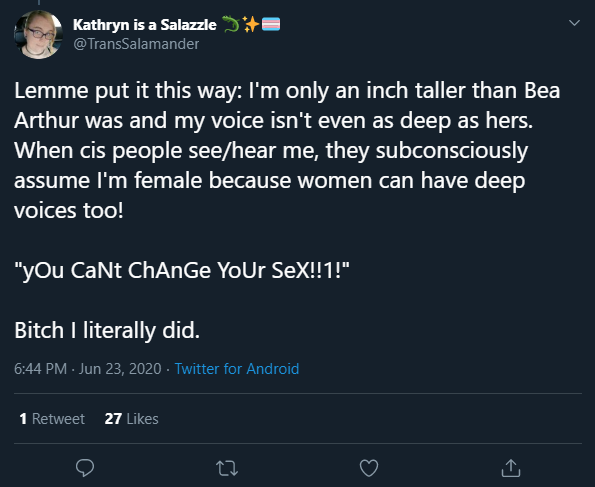This screenshot has width=595, height=487.
Task: Open Kathryn's profile picture avatar
Action: click(x=38, y=35)
